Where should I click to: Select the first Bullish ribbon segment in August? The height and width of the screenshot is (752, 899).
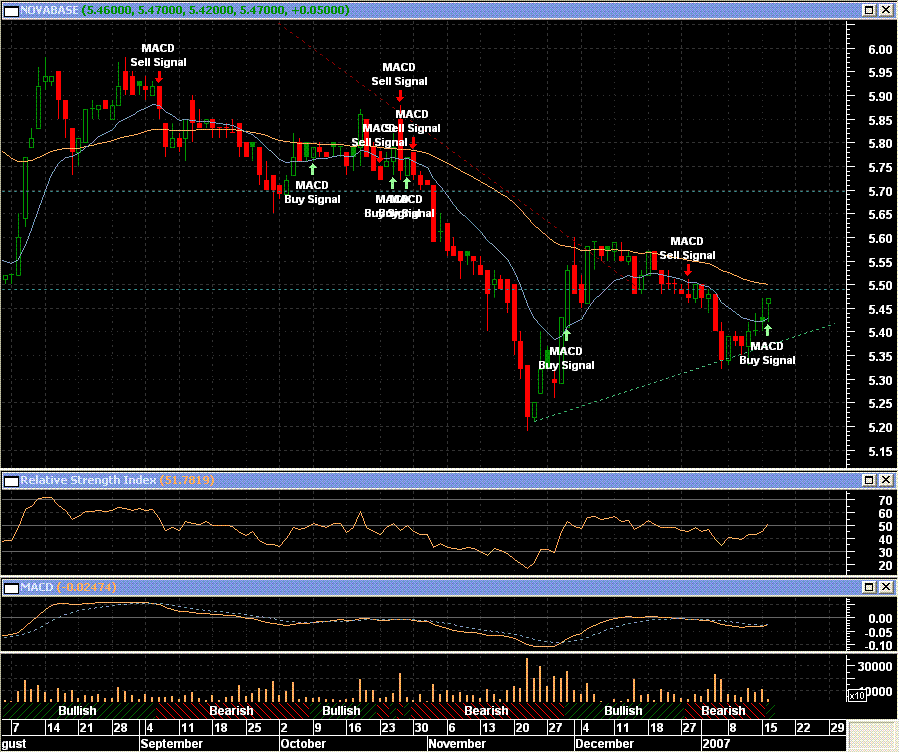77,711
